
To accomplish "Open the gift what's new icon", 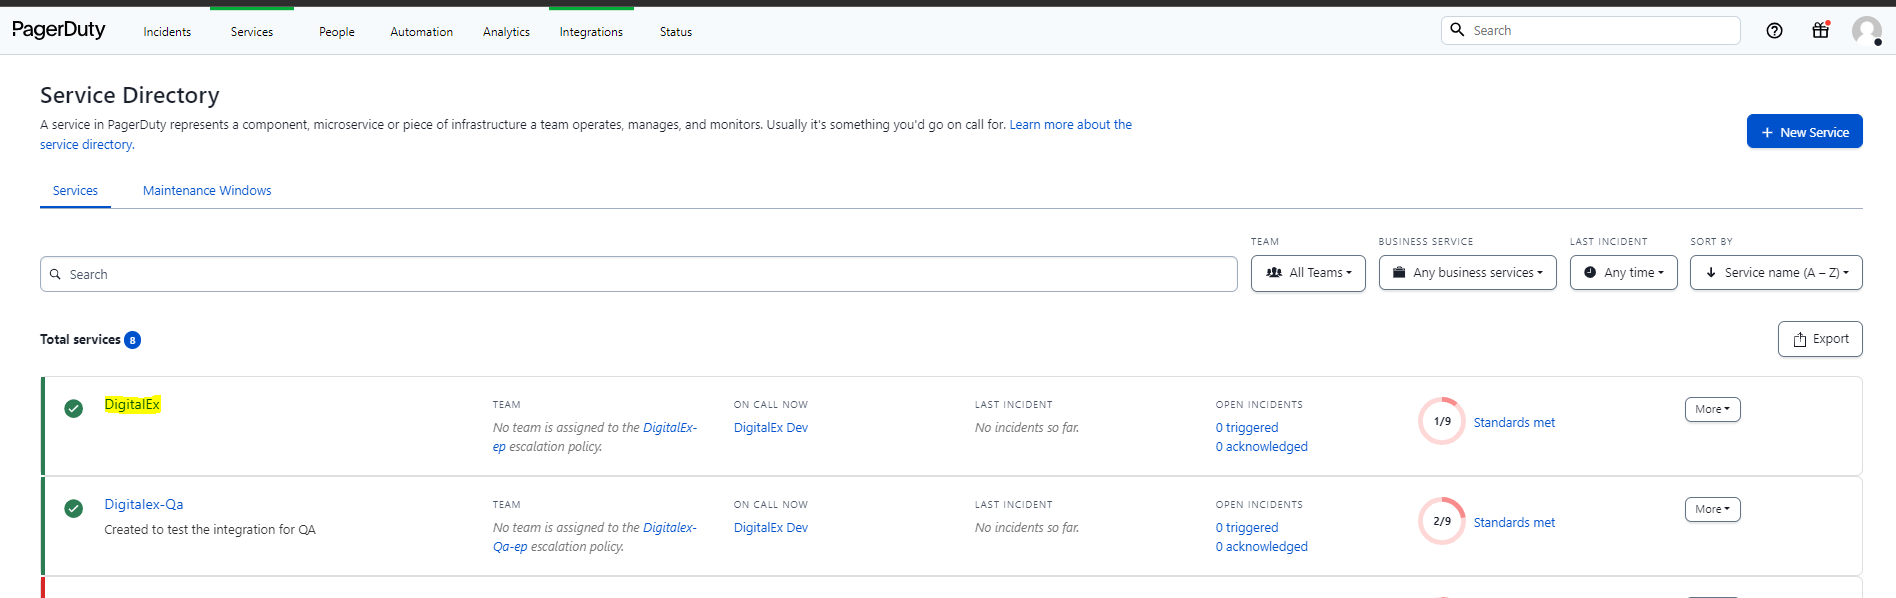I will (x=1820, y=31).
